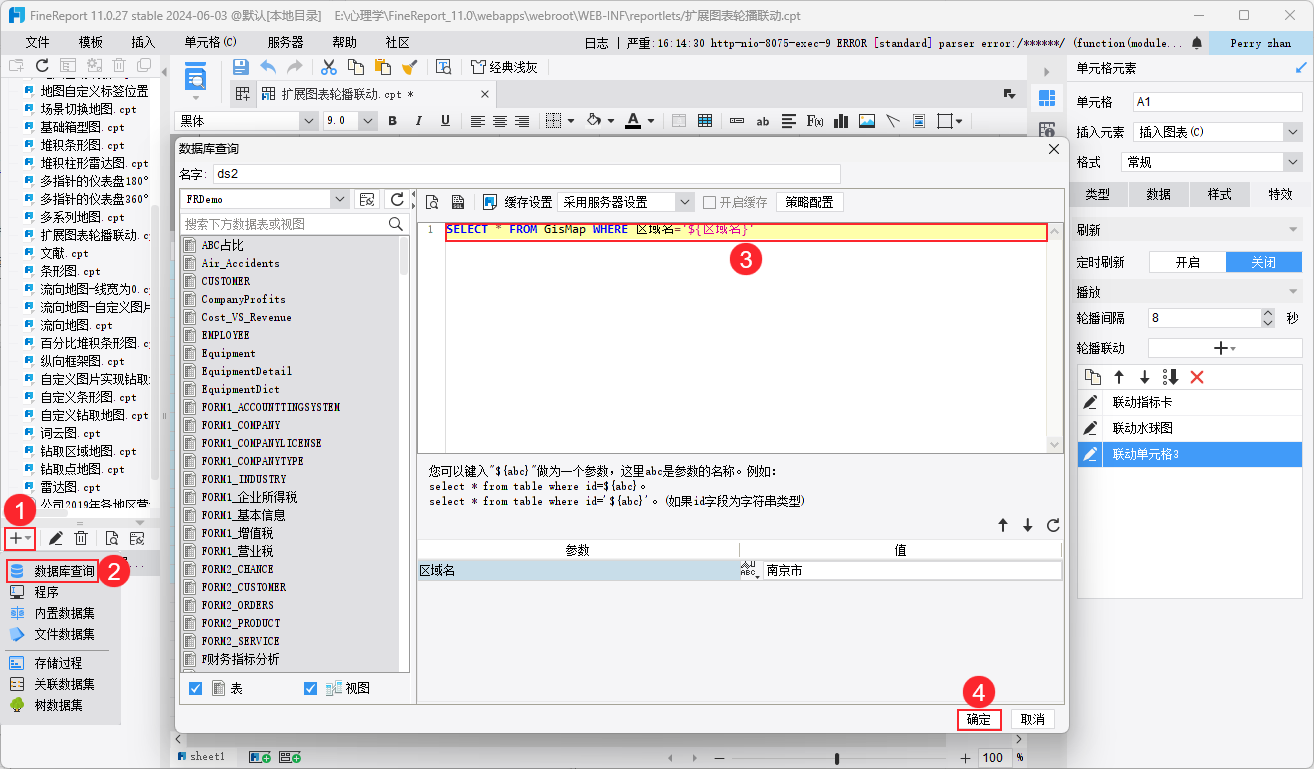This screenshot has width=1314, height=769.
Task: Click the zoom slider handle at the bottom
Action: pos(836,758)
